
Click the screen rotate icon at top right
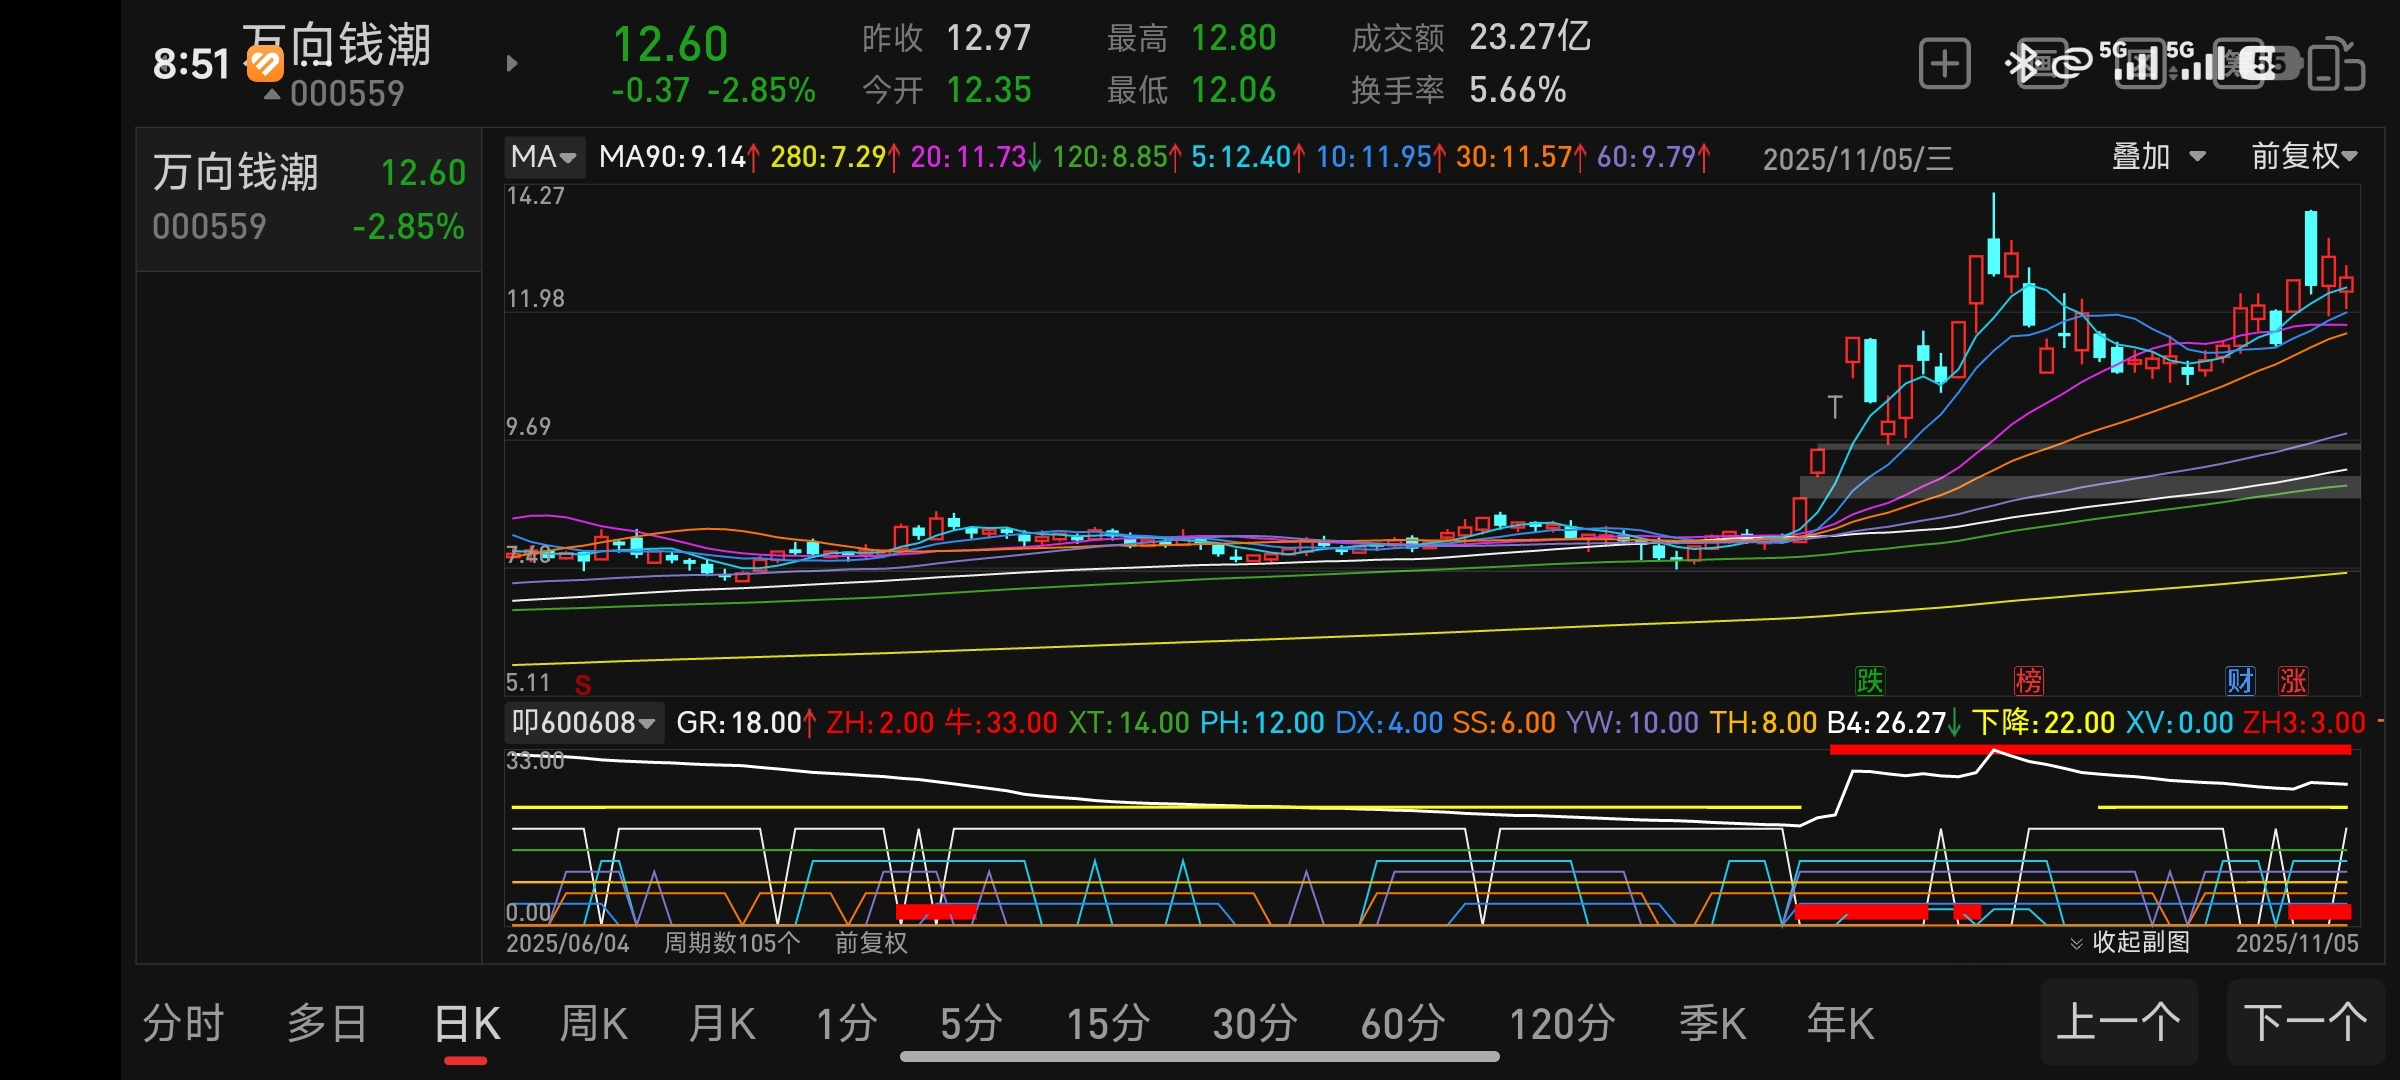click(2337, 66)
